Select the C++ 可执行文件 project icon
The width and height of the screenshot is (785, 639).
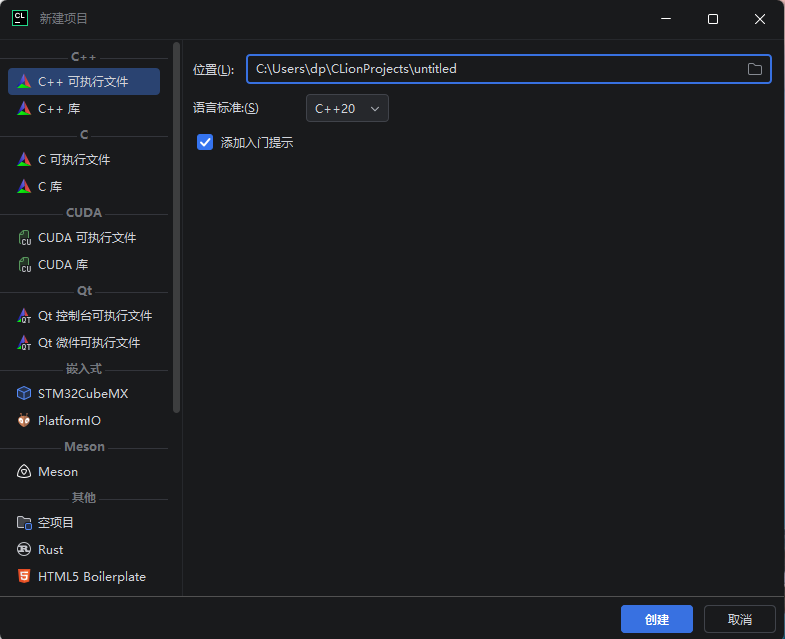pyautogui.click(x=24, y=81)
